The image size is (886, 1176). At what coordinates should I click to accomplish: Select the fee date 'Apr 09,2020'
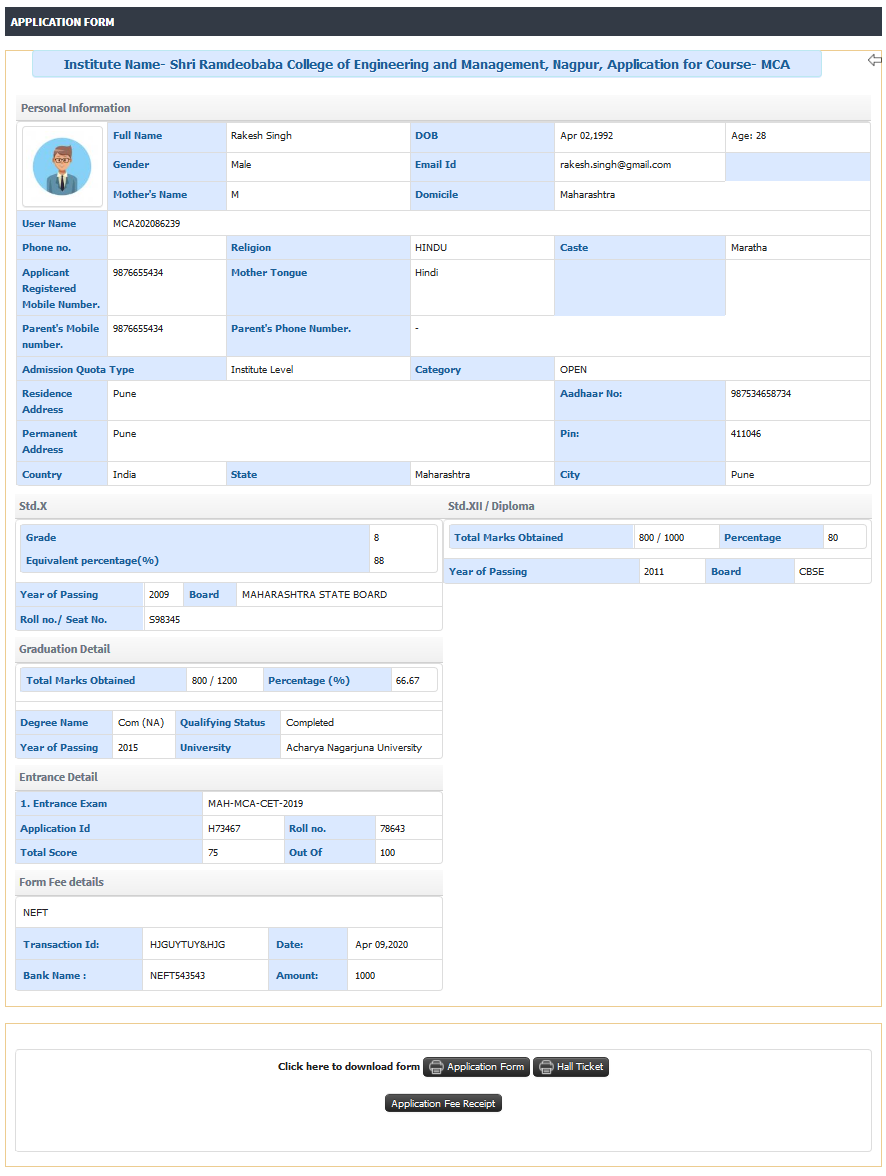[x=382, y=945]
